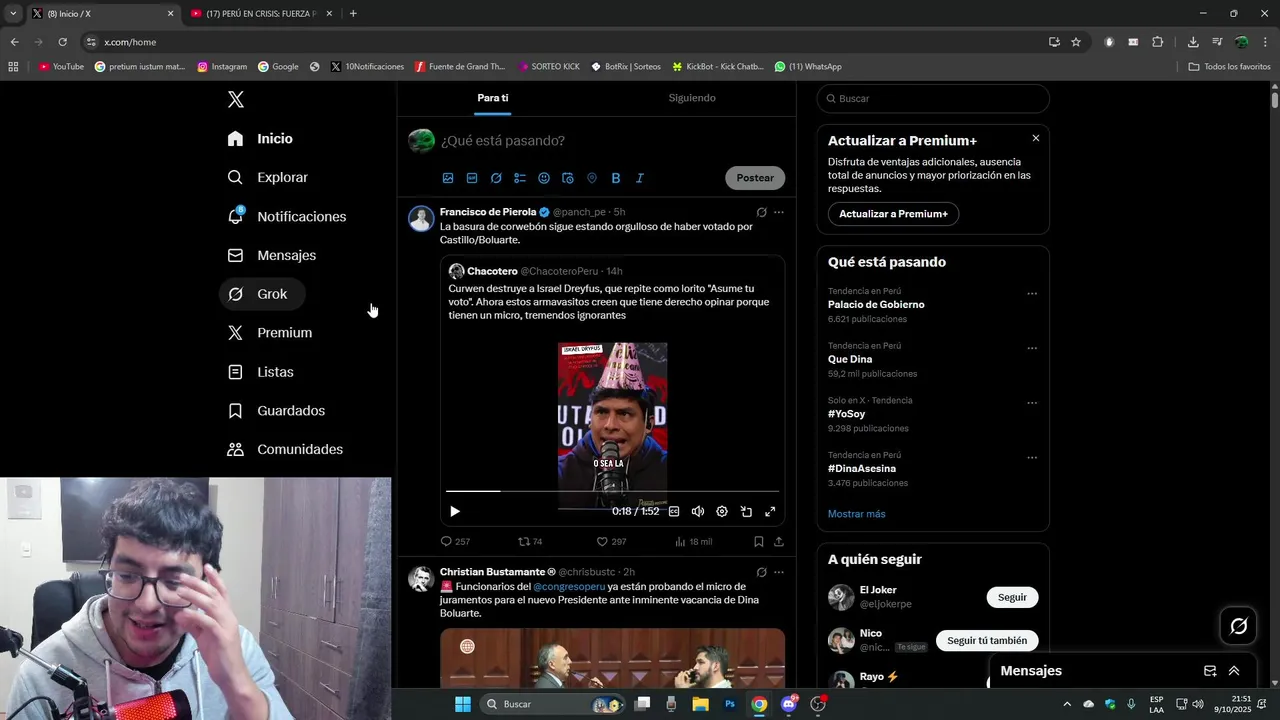Open Comunidades in the sidebar
Image resolution: width=1280 pixels, height=720 pixels.
point(285,450)
